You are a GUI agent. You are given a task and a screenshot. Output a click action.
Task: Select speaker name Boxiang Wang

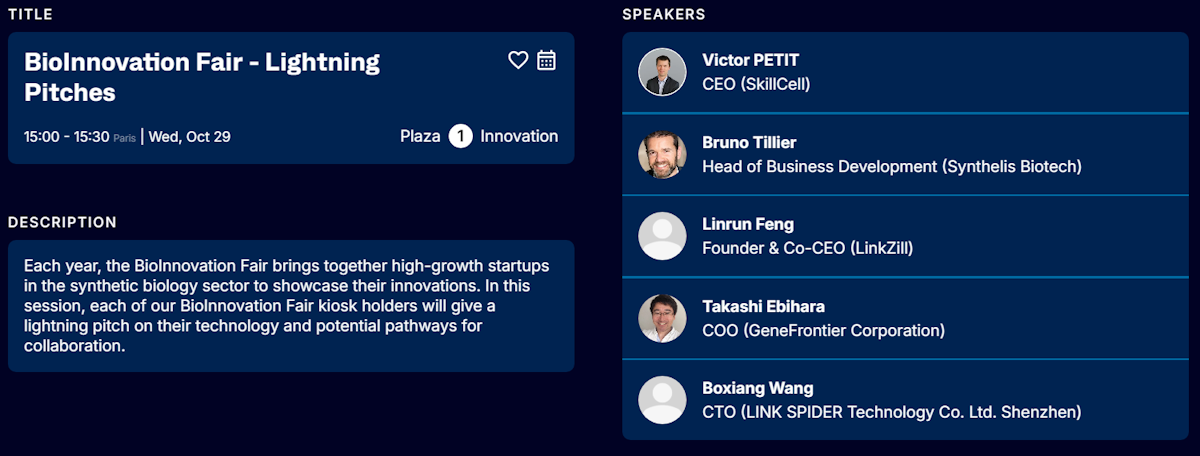click(x=757, y=388)
